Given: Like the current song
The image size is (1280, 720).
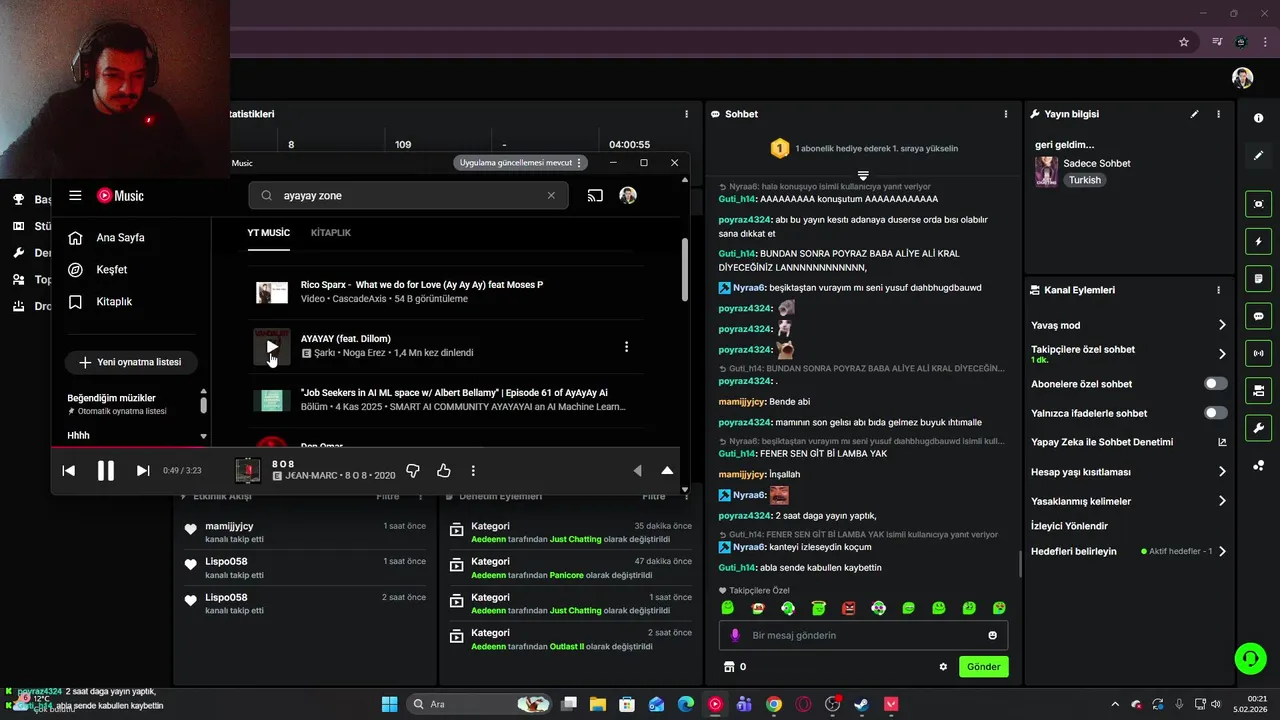Looking at the screenshot, I should coord(444,471).
